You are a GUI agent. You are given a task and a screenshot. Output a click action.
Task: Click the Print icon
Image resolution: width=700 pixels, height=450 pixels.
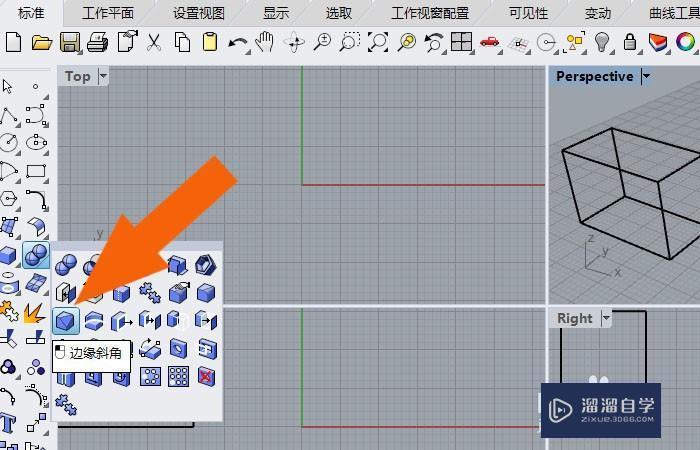point(98,43)
